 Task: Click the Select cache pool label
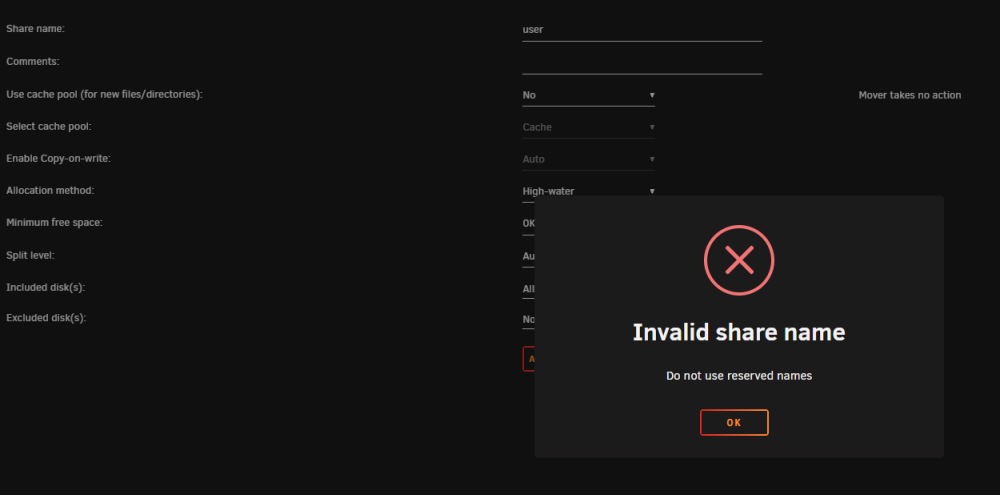tap(49, 126)
